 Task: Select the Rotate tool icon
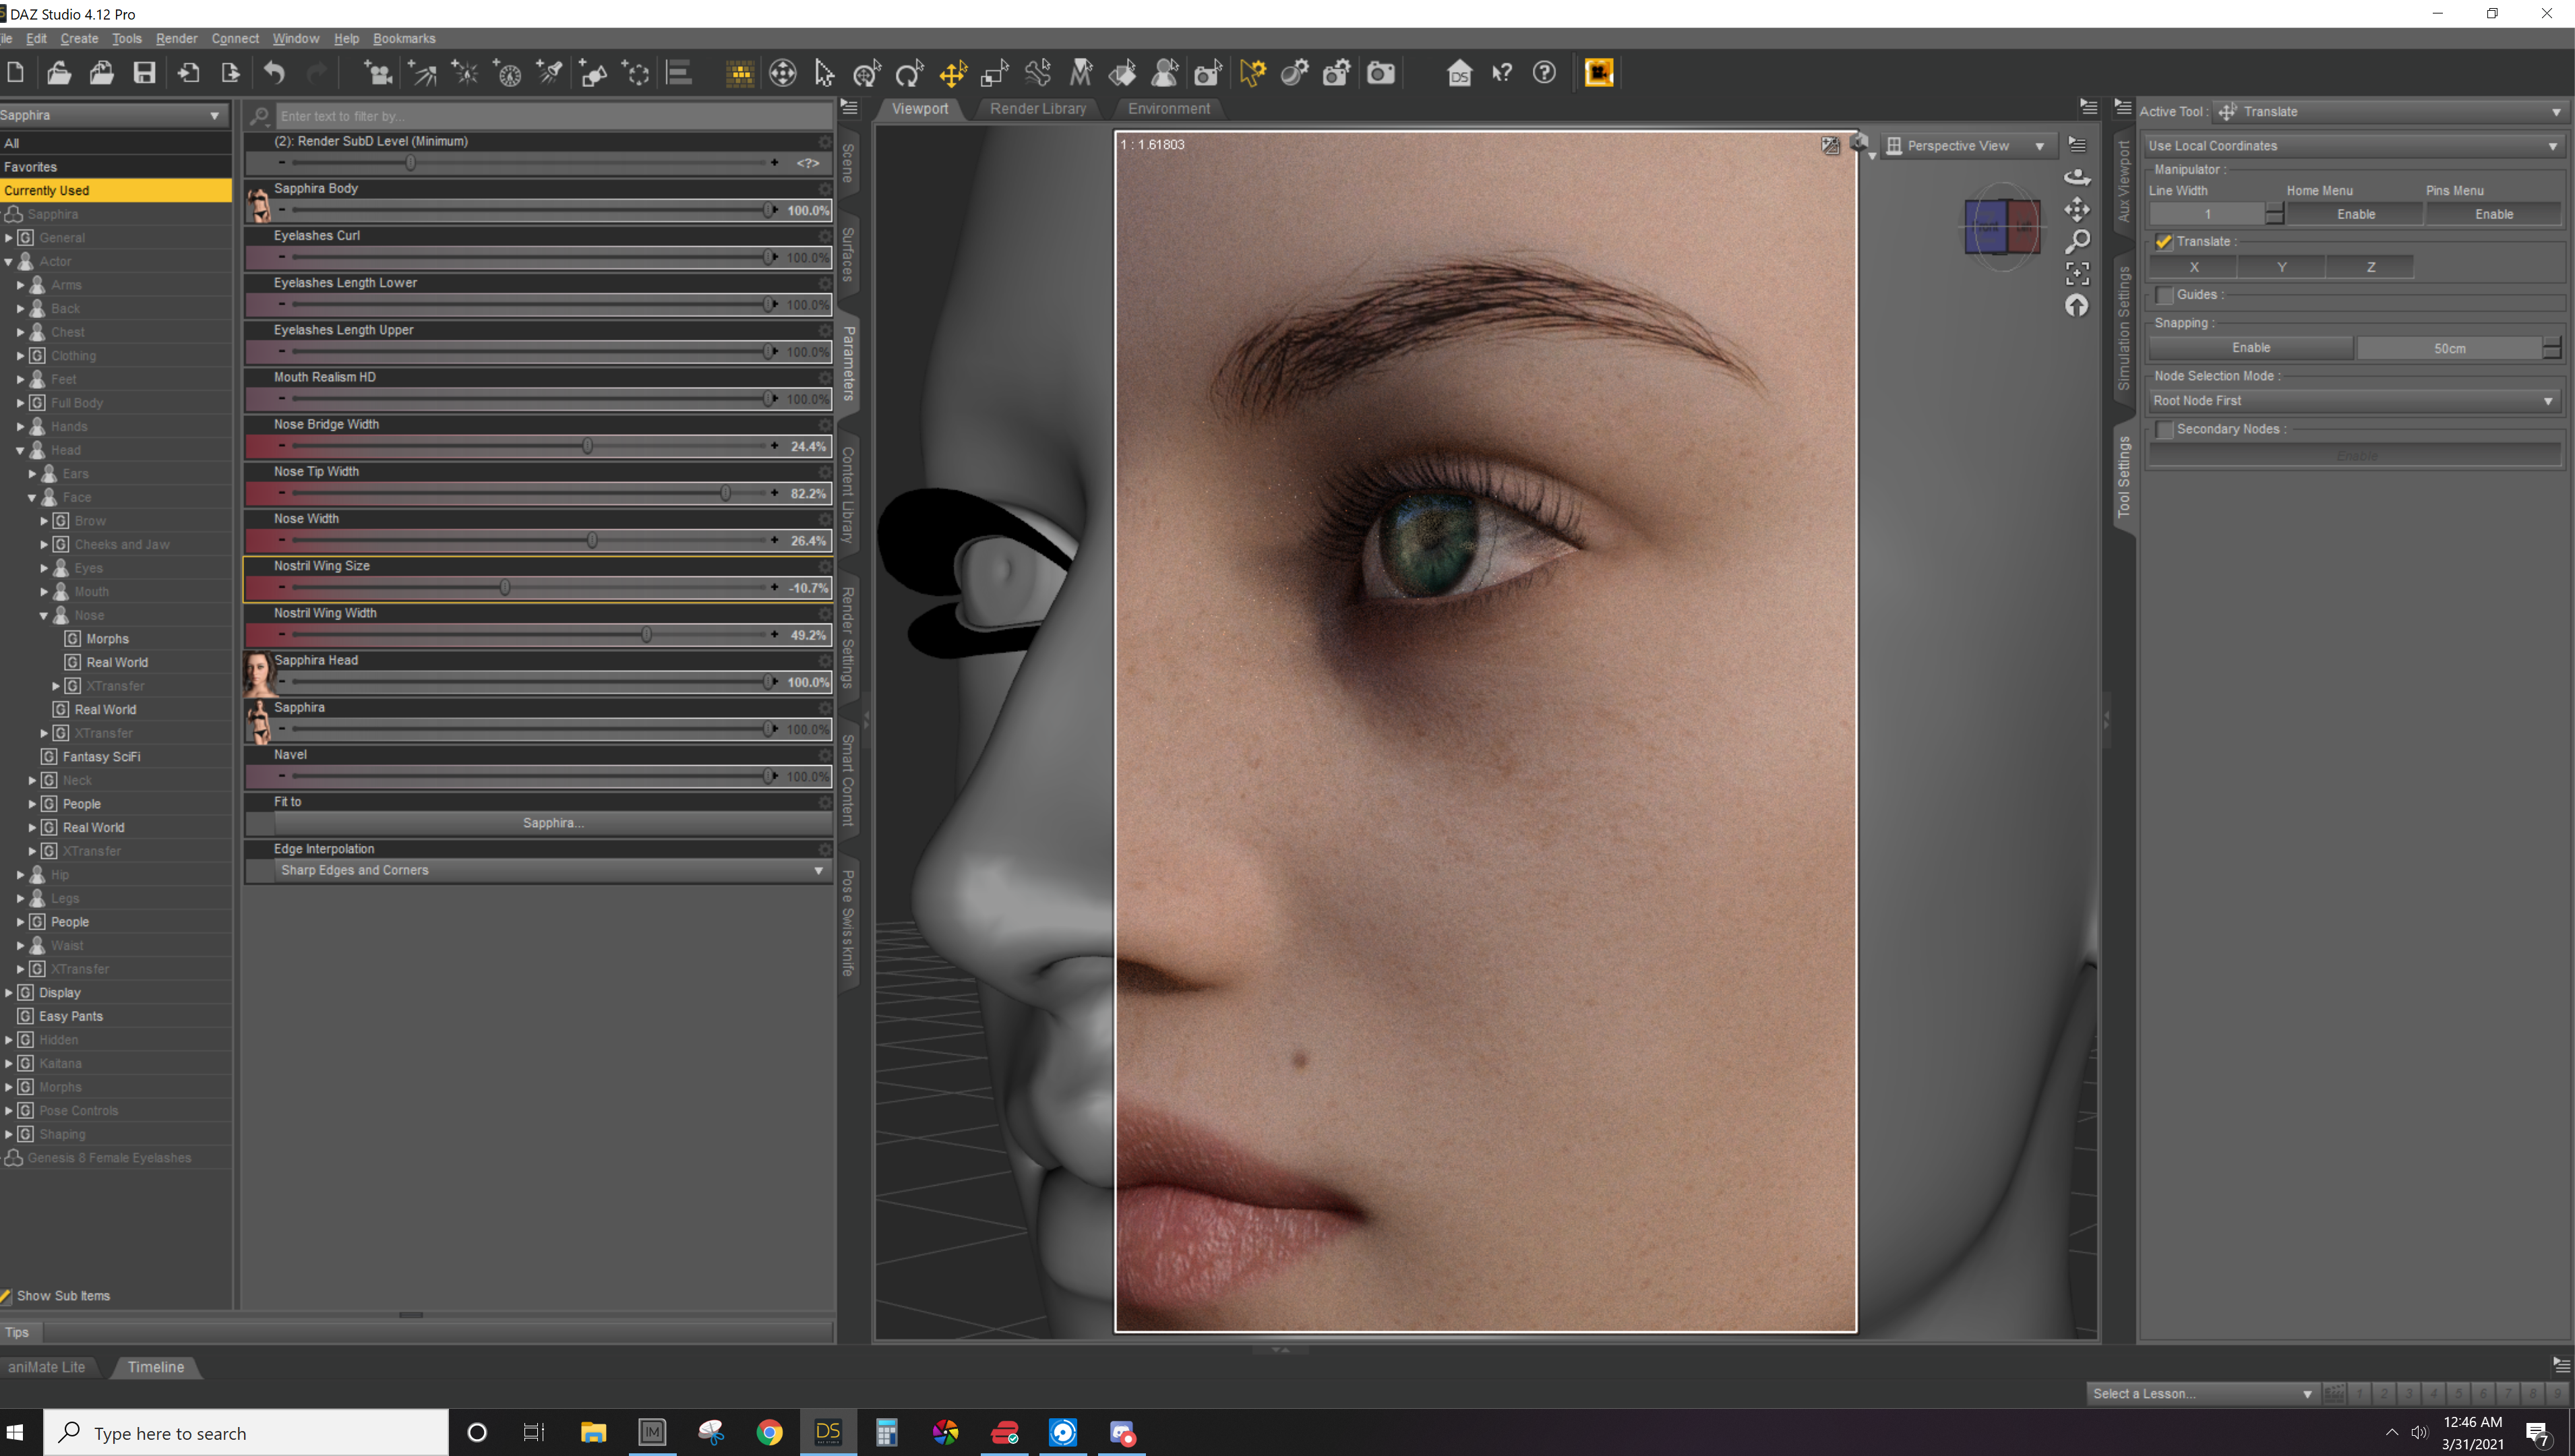point(909,73)
